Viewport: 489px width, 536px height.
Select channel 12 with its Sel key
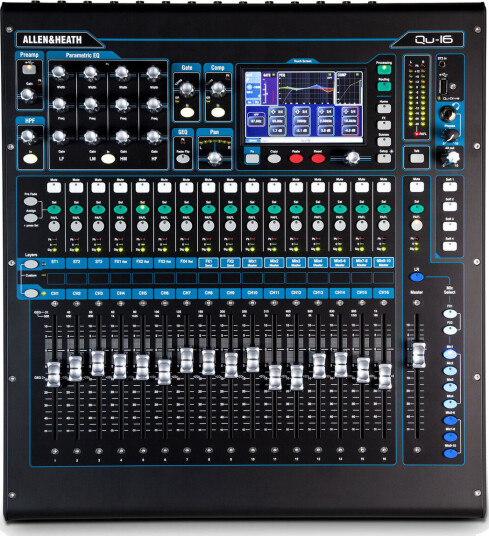coord(296,209)
